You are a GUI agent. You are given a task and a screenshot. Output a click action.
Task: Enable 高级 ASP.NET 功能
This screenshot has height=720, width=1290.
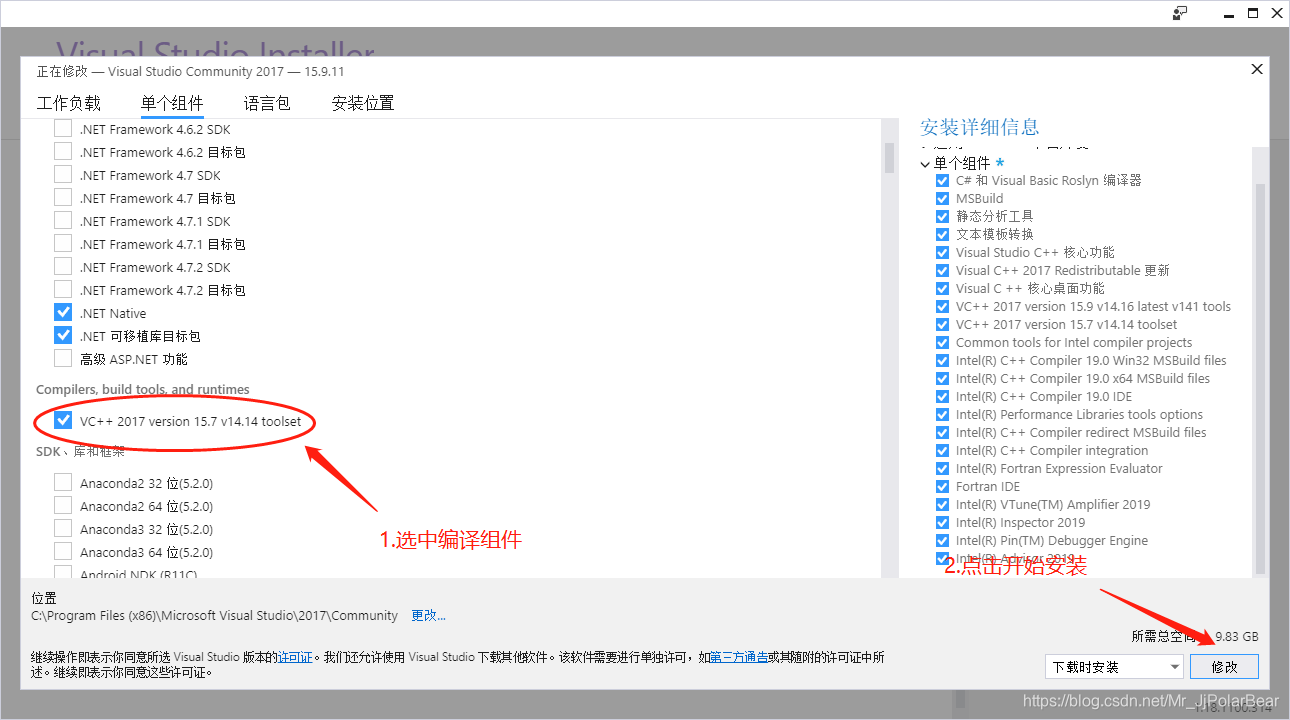coord(63,359)
